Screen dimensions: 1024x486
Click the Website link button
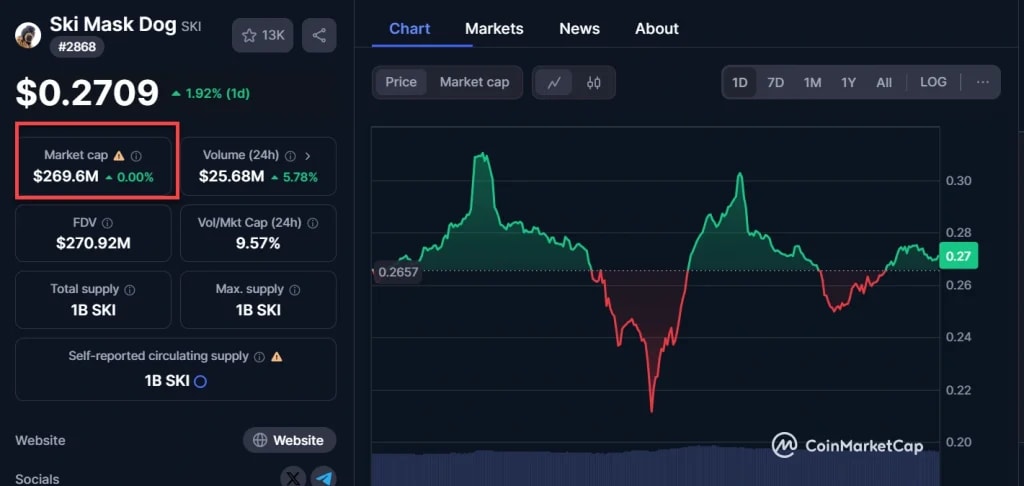(x=289, y=440)
